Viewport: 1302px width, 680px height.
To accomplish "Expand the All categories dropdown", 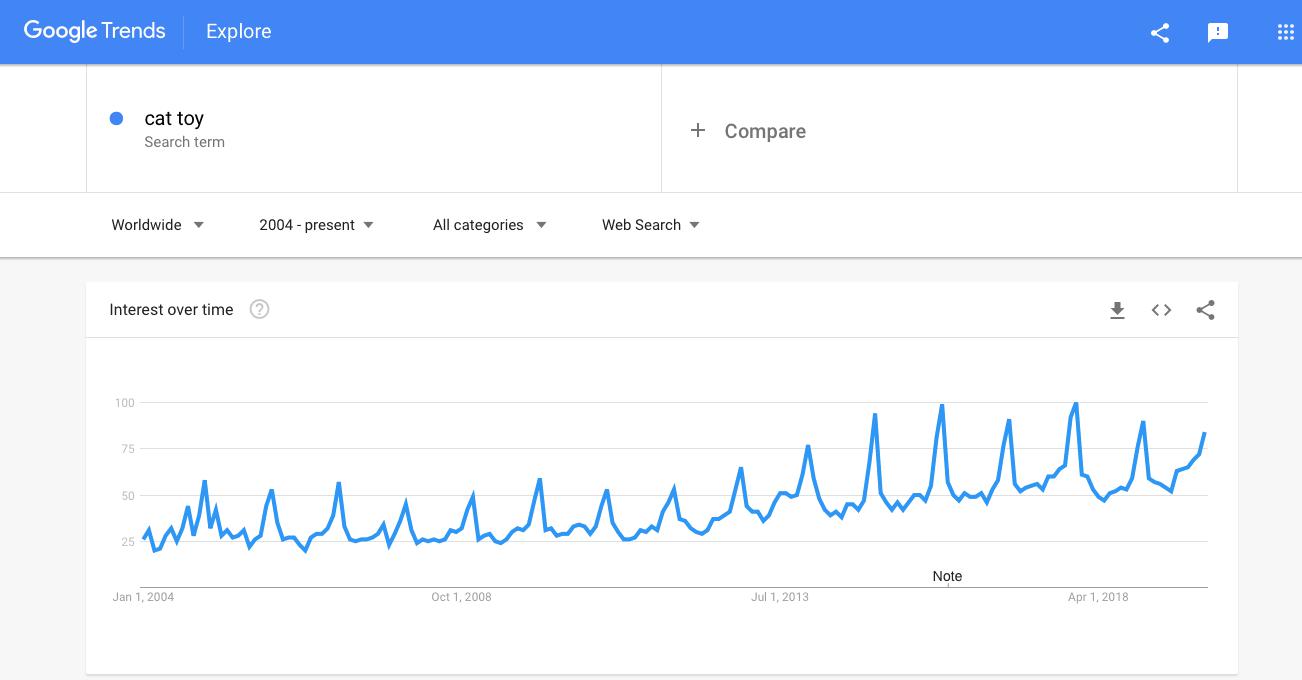I will [490, 225].
